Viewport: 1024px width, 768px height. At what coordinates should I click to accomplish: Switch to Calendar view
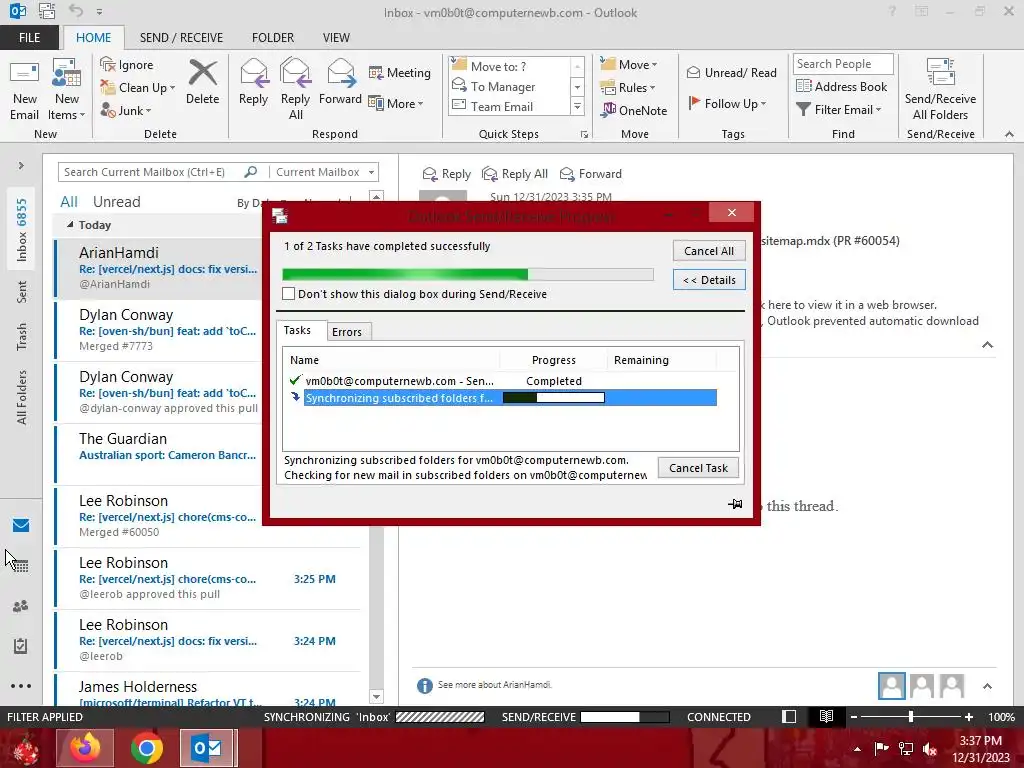coord(21,566)
